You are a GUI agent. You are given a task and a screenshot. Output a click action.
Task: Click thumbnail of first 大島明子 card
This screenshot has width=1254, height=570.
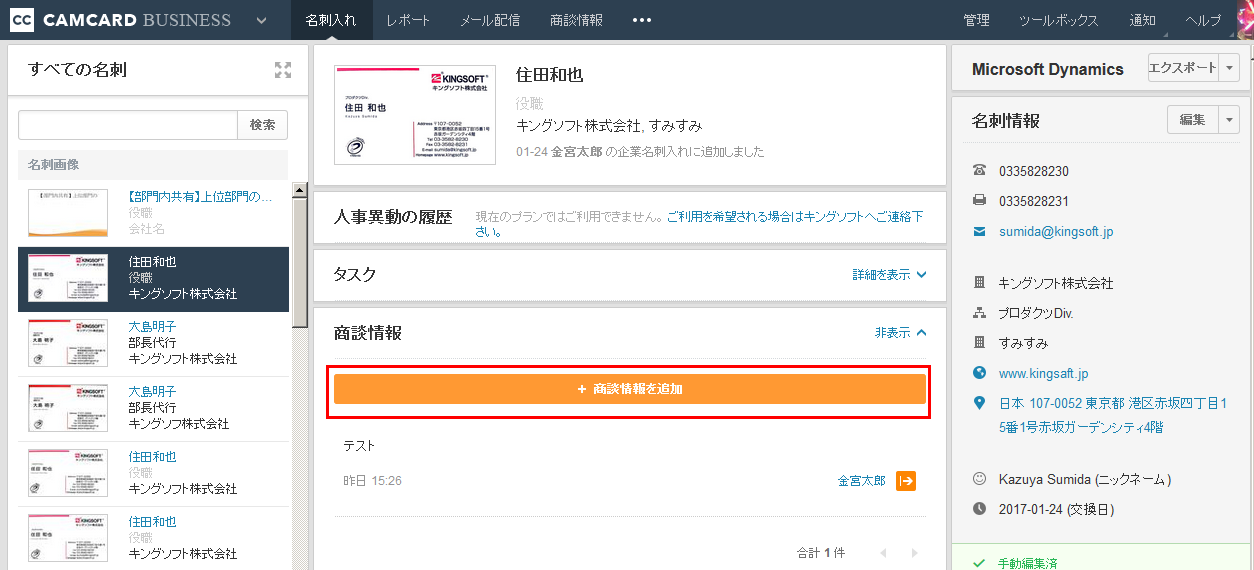coord(68,343)
